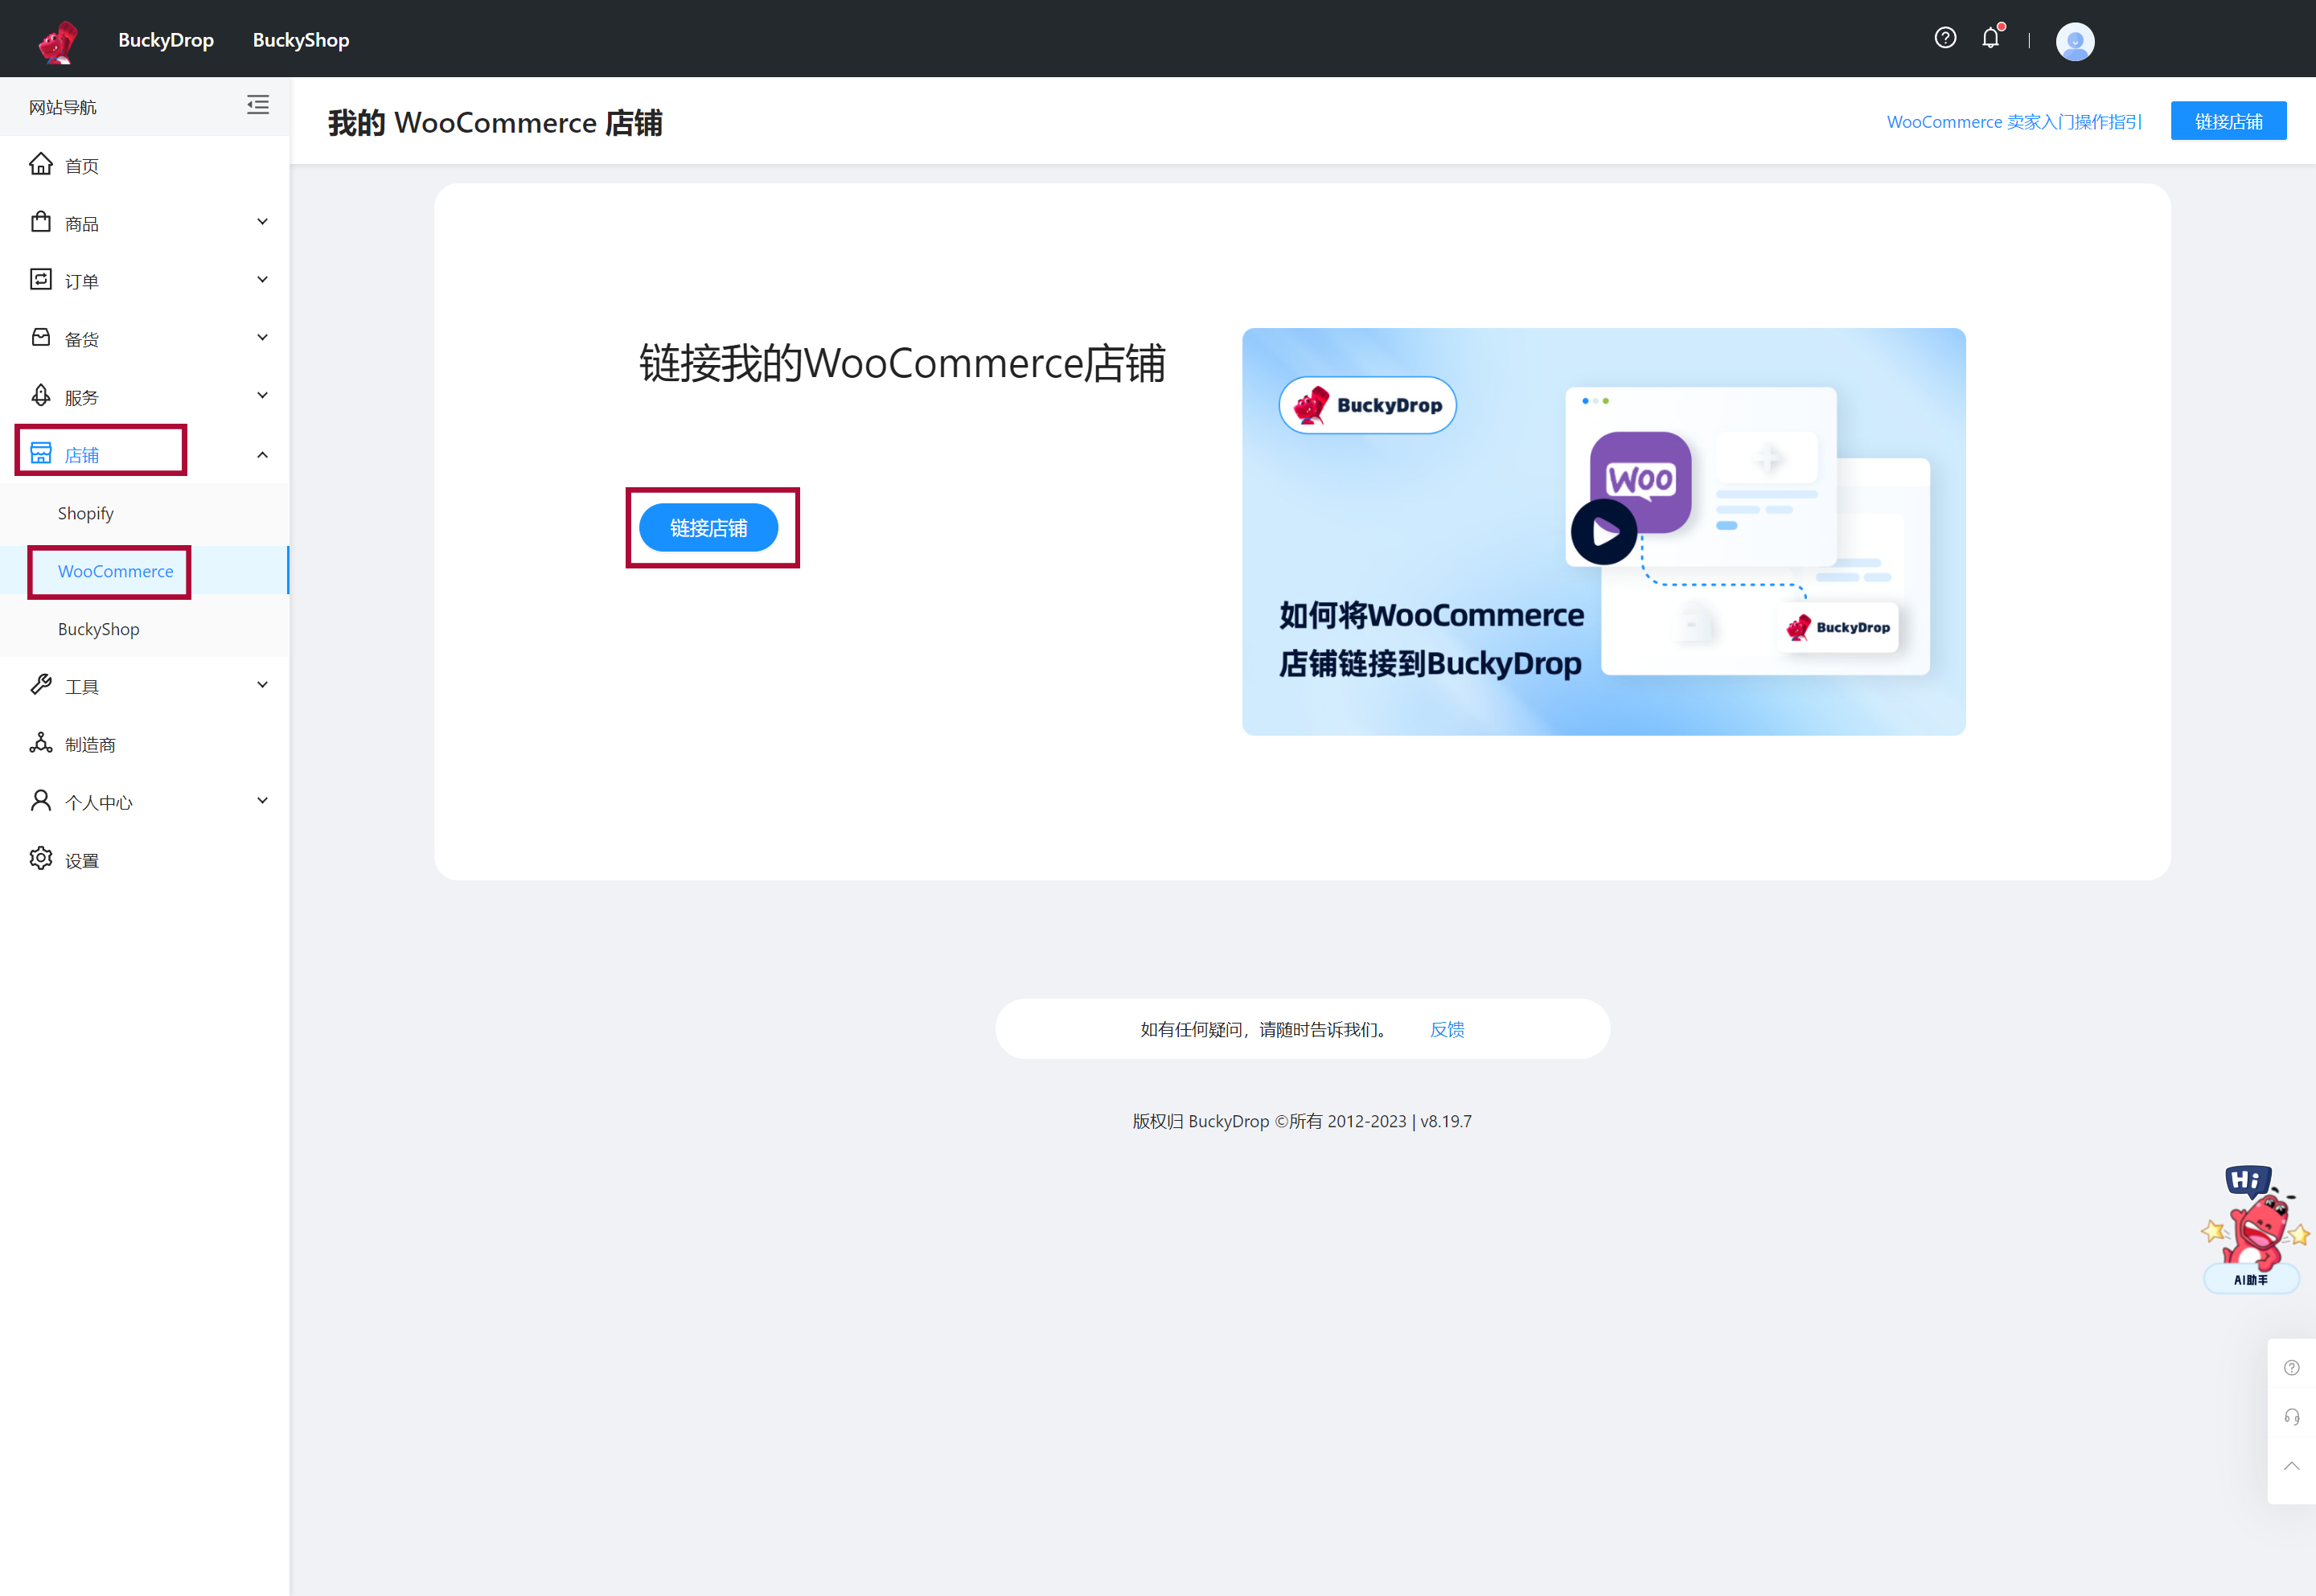The height and width of the screenshot is (1596, 2316).
Task: Click the manufacturer icon beside 制造商
Action: pyautogui.click(x=41, y=743)
